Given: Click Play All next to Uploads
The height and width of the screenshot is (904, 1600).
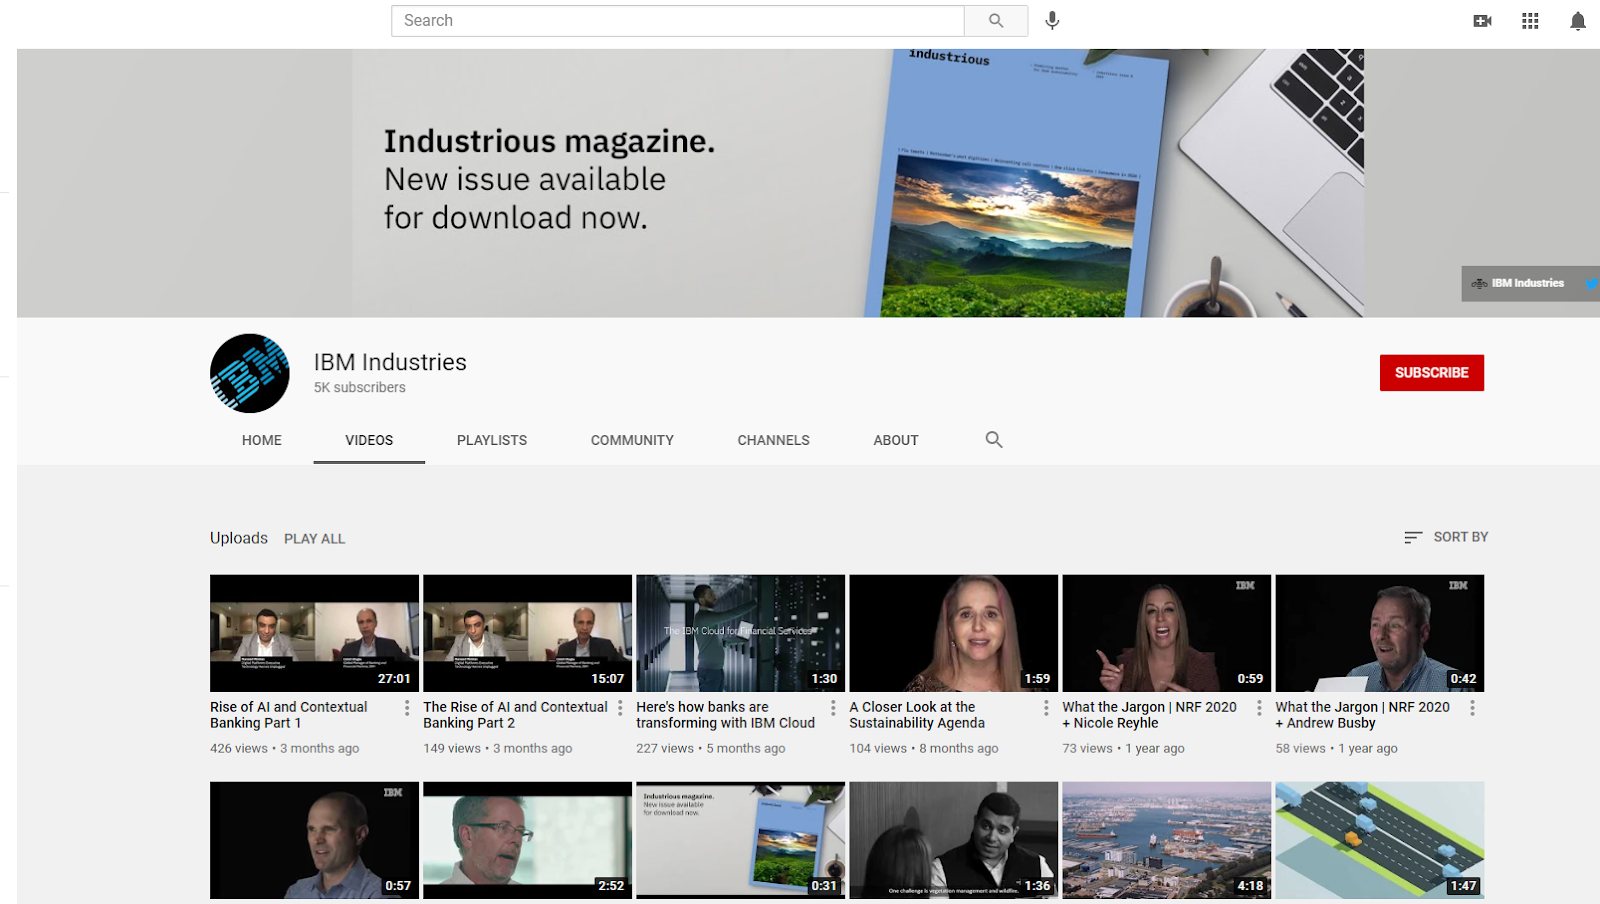Looking at the screenshot, I should click(314, 539).
